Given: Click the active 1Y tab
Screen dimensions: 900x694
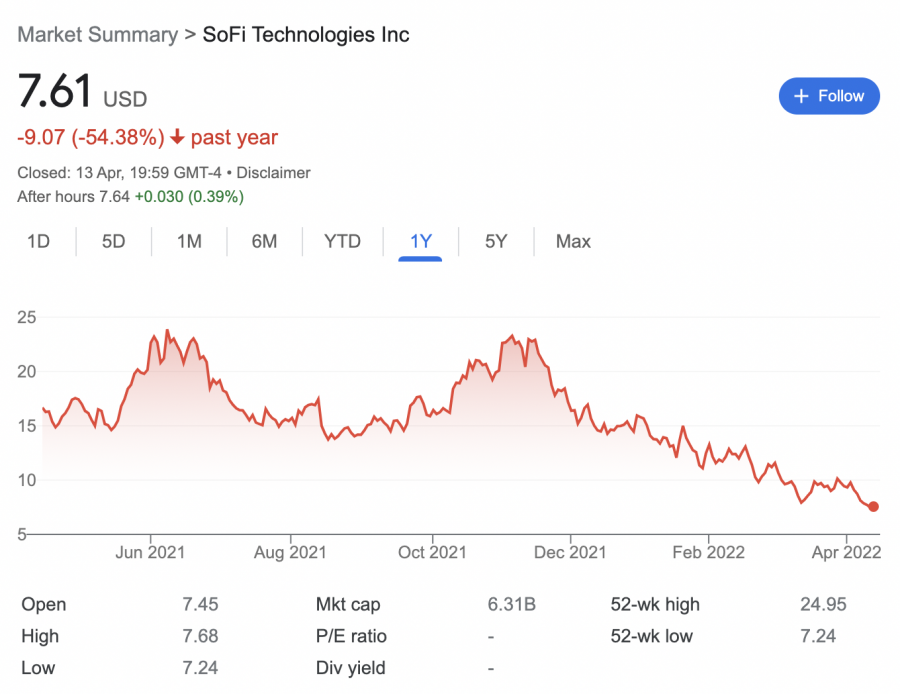Looking at the screenshot, I should pos(420,241).
